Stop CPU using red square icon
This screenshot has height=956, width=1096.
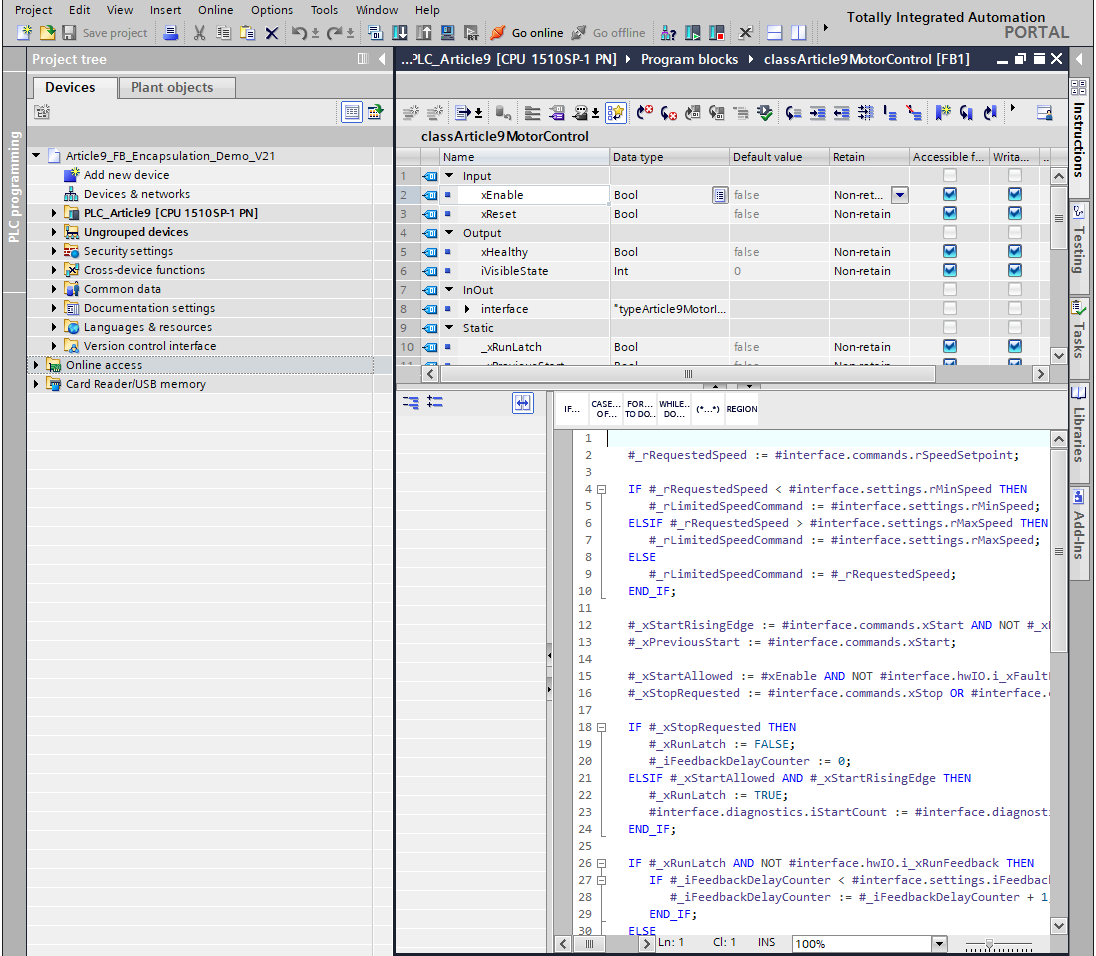[x=717, y=32]
